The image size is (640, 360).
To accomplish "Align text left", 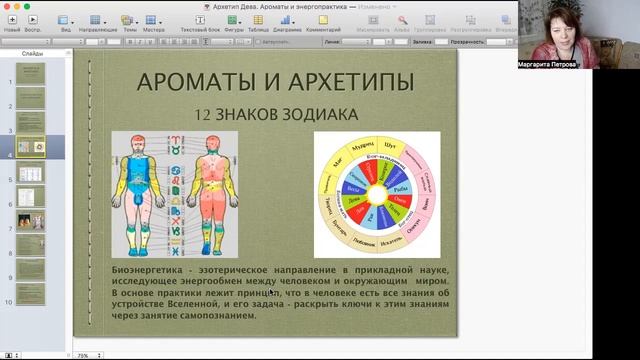I will pyautogui.click(x=163, y=42).
